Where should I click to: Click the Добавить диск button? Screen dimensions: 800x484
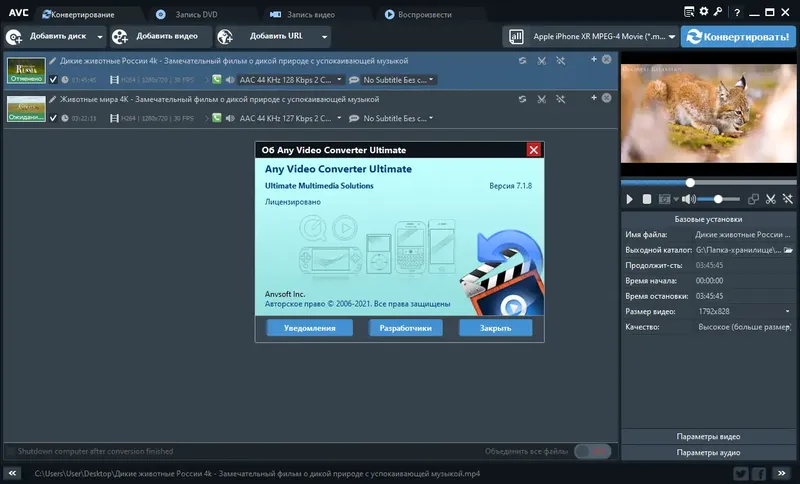pyautogui.click(x=49, y=36)
